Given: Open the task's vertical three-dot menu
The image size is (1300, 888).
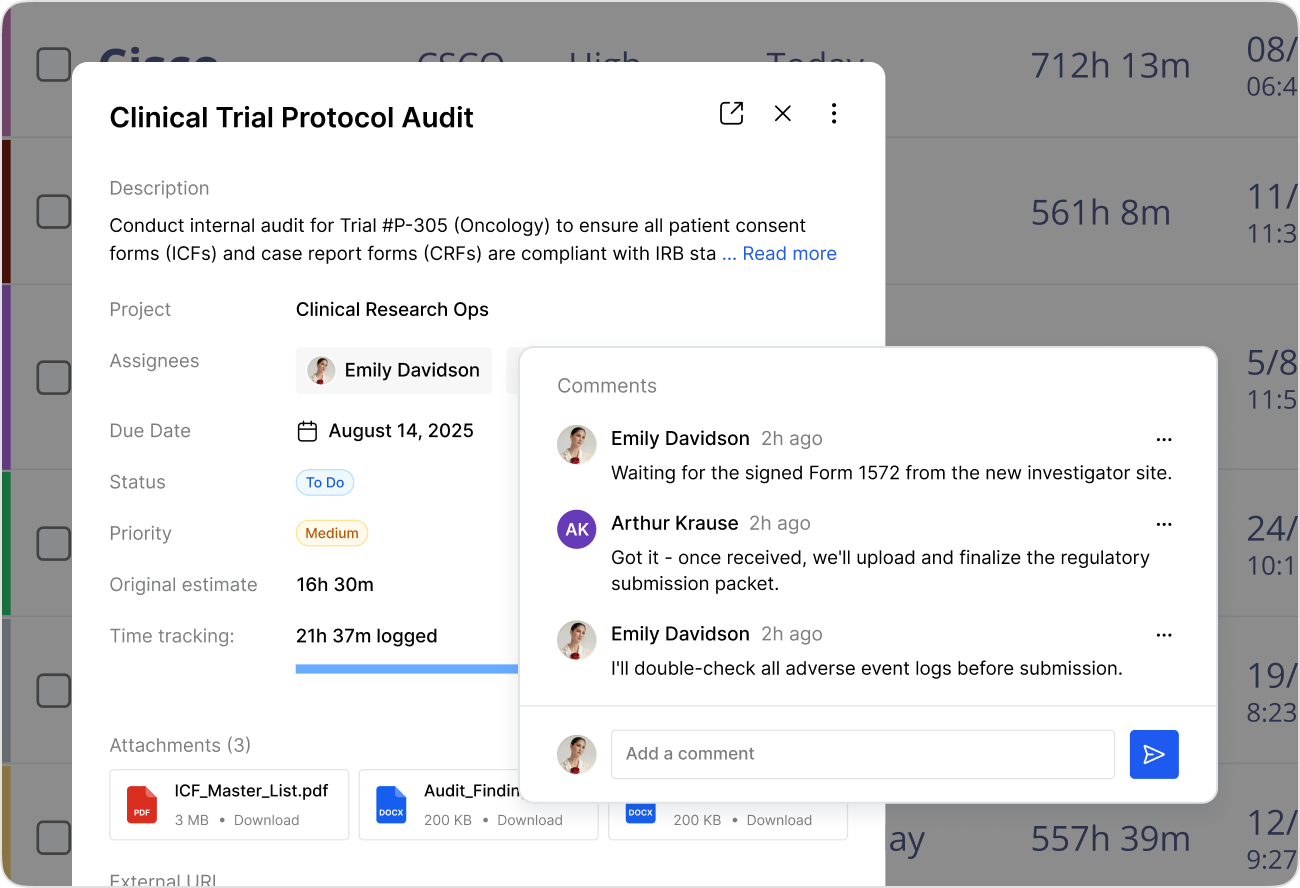Looking at the screenshot, I should click(834, 114).
